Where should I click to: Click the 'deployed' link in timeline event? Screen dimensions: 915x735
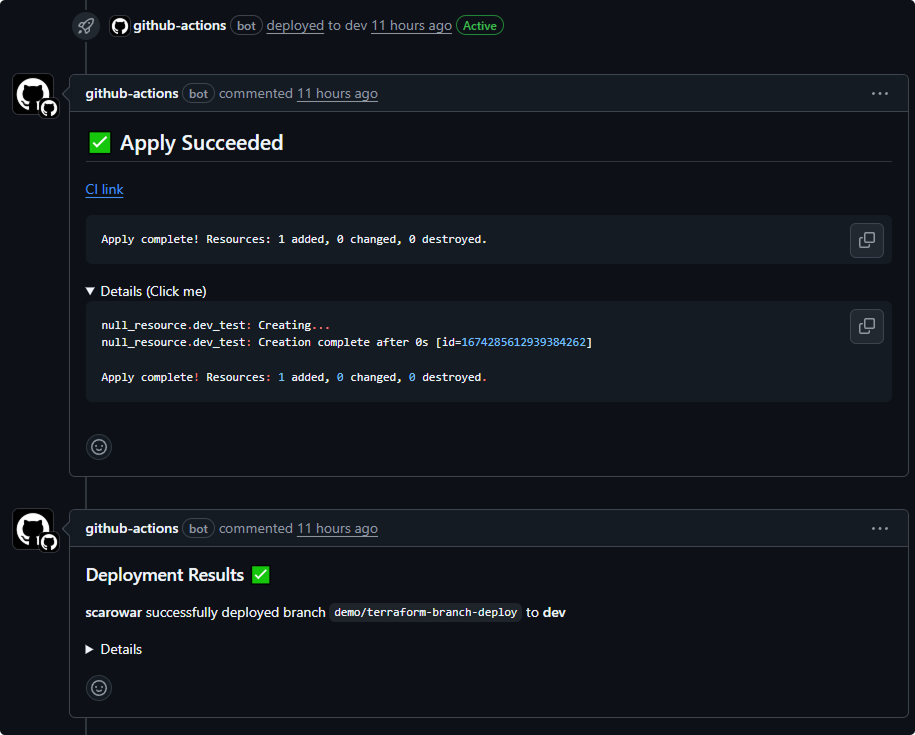click(295, 26)
